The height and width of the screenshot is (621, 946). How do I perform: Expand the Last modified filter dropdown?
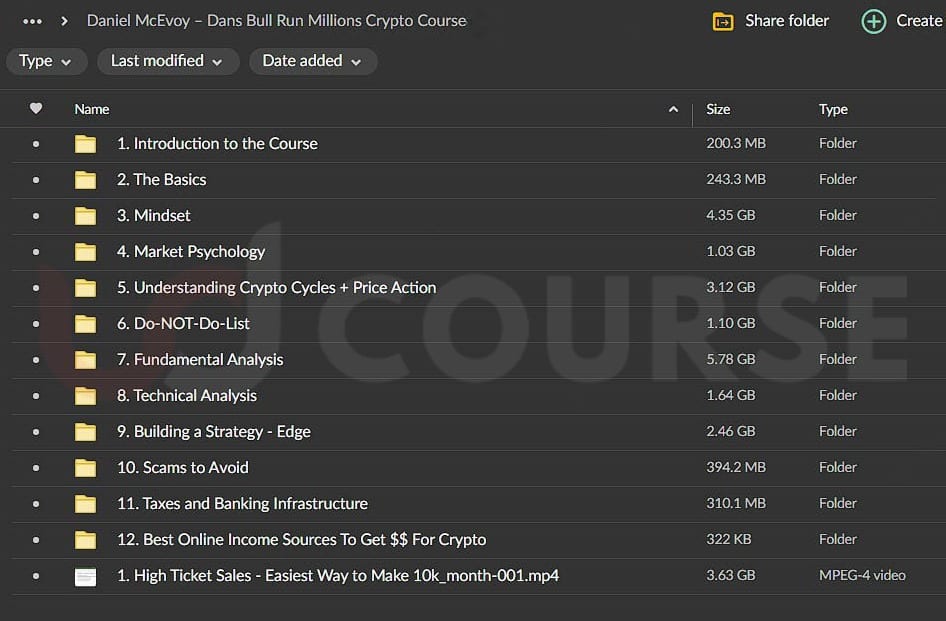click(167, 61)
